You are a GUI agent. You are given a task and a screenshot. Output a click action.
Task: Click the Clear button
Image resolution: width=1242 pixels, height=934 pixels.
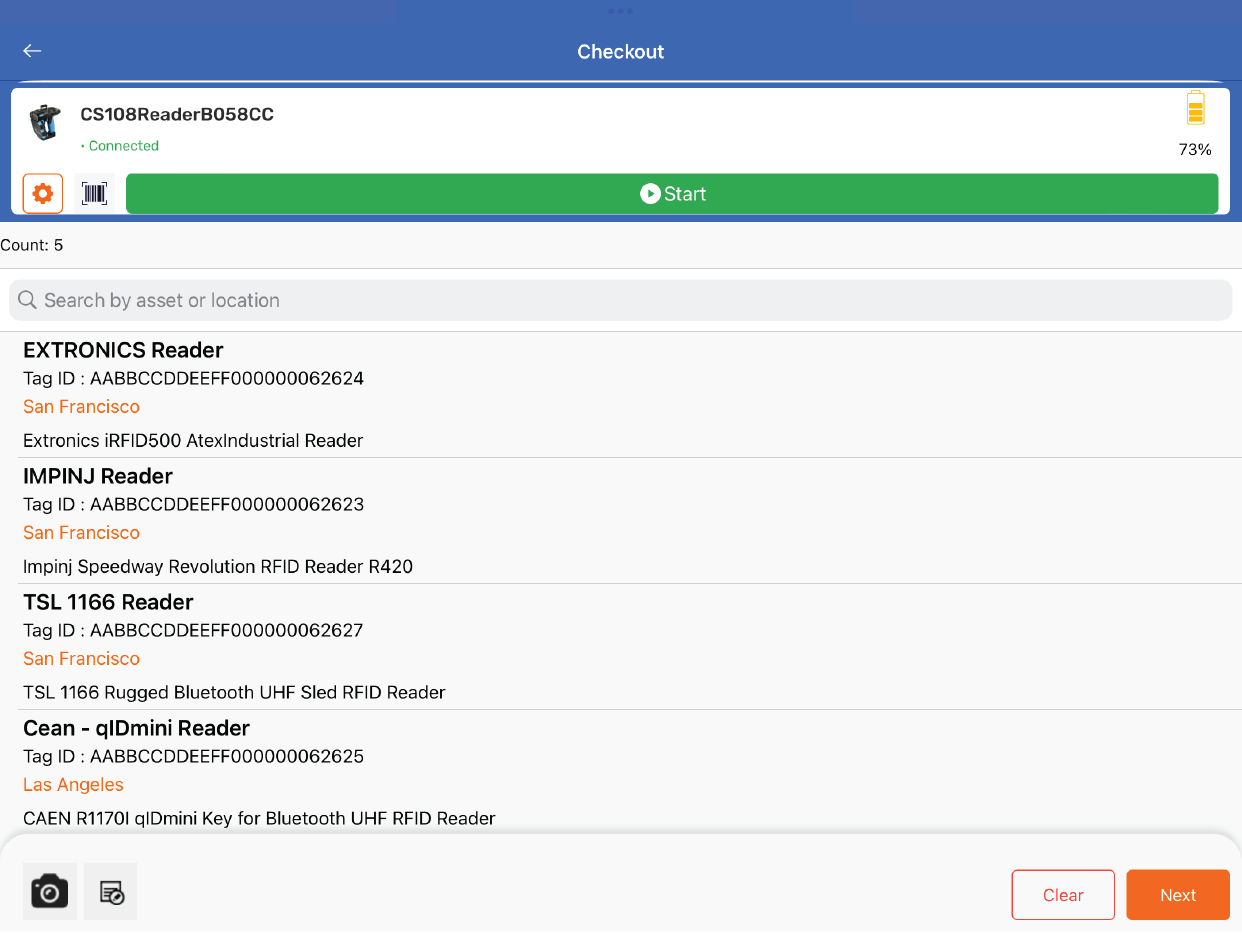[1063, 895]
